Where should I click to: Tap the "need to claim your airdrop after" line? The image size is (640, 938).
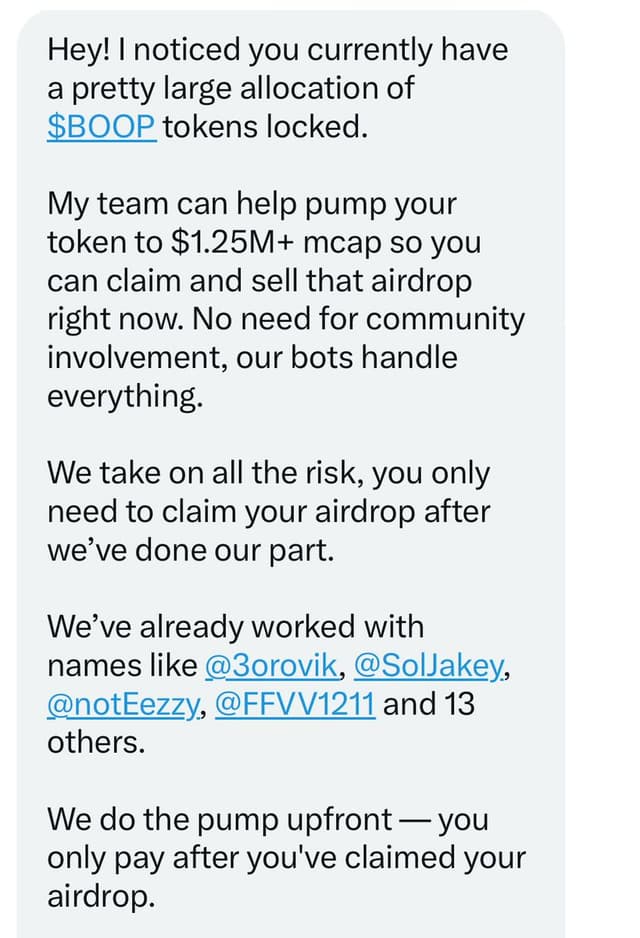[x=269, y=512]
